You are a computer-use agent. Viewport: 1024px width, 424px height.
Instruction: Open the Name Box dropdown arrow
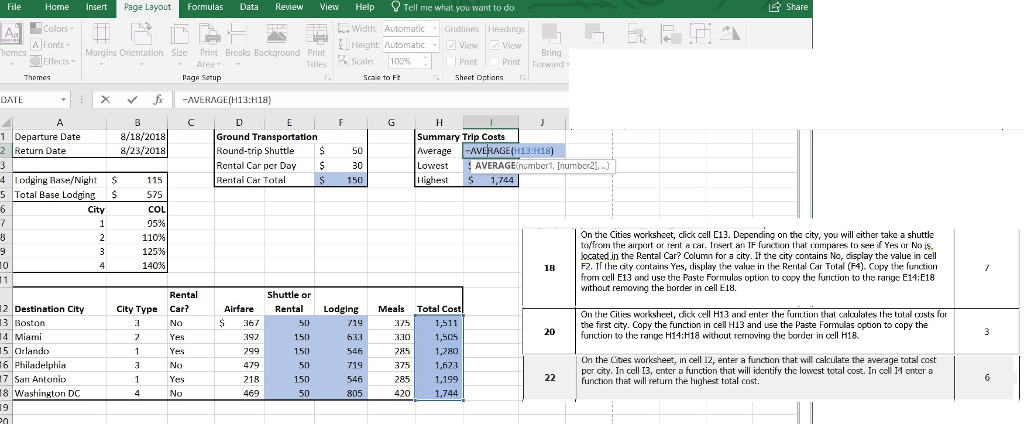63,100
